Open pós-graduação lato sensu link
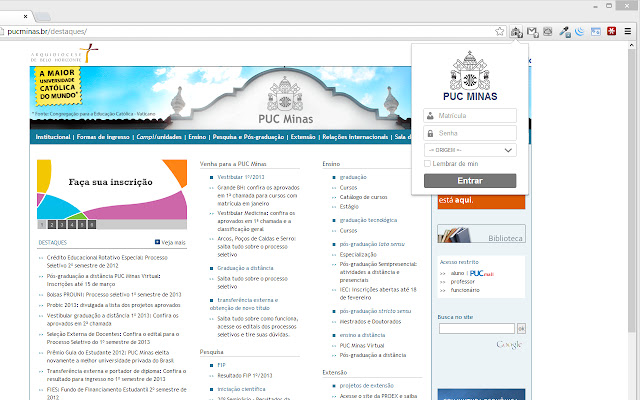This screenshot has height=400, width=640. click(x=372, y=244)
